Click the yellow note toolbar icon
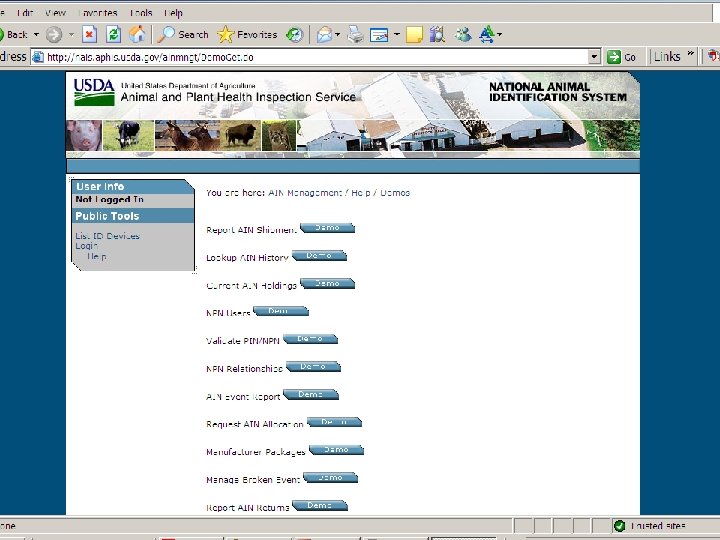Image resolution: width=720 pixels, height=540 pixels. point(414,34)
